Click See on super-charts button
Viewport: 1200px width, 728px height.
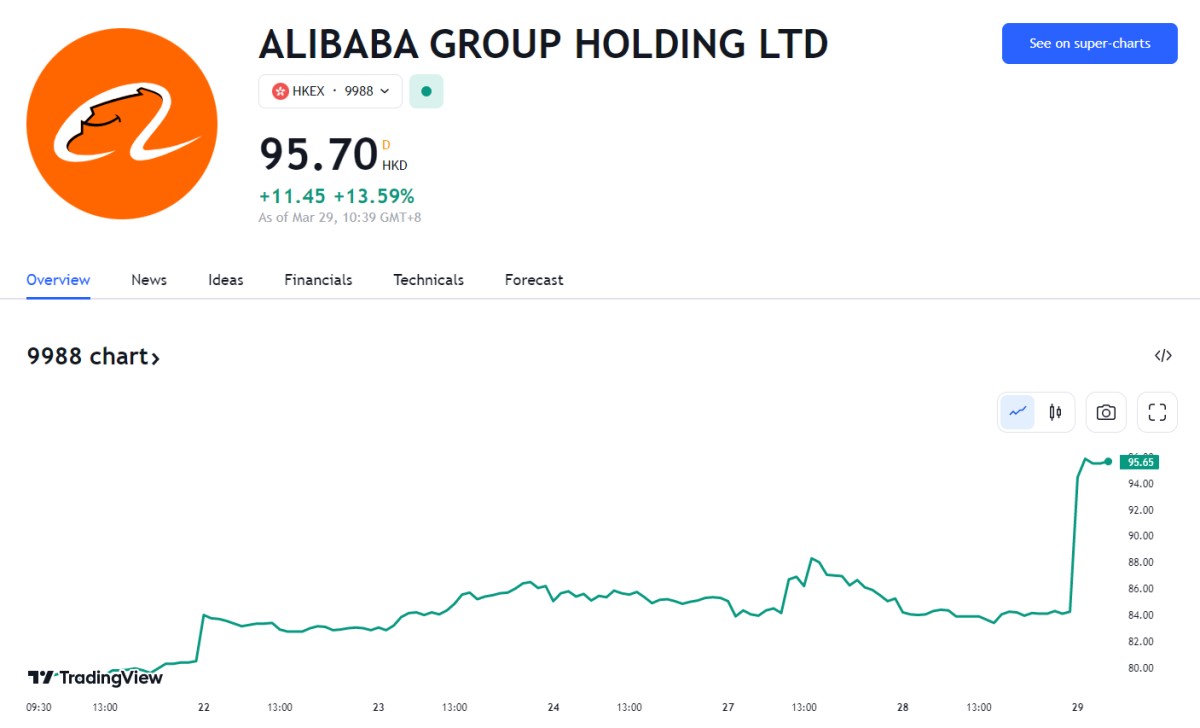point(1089,44)
